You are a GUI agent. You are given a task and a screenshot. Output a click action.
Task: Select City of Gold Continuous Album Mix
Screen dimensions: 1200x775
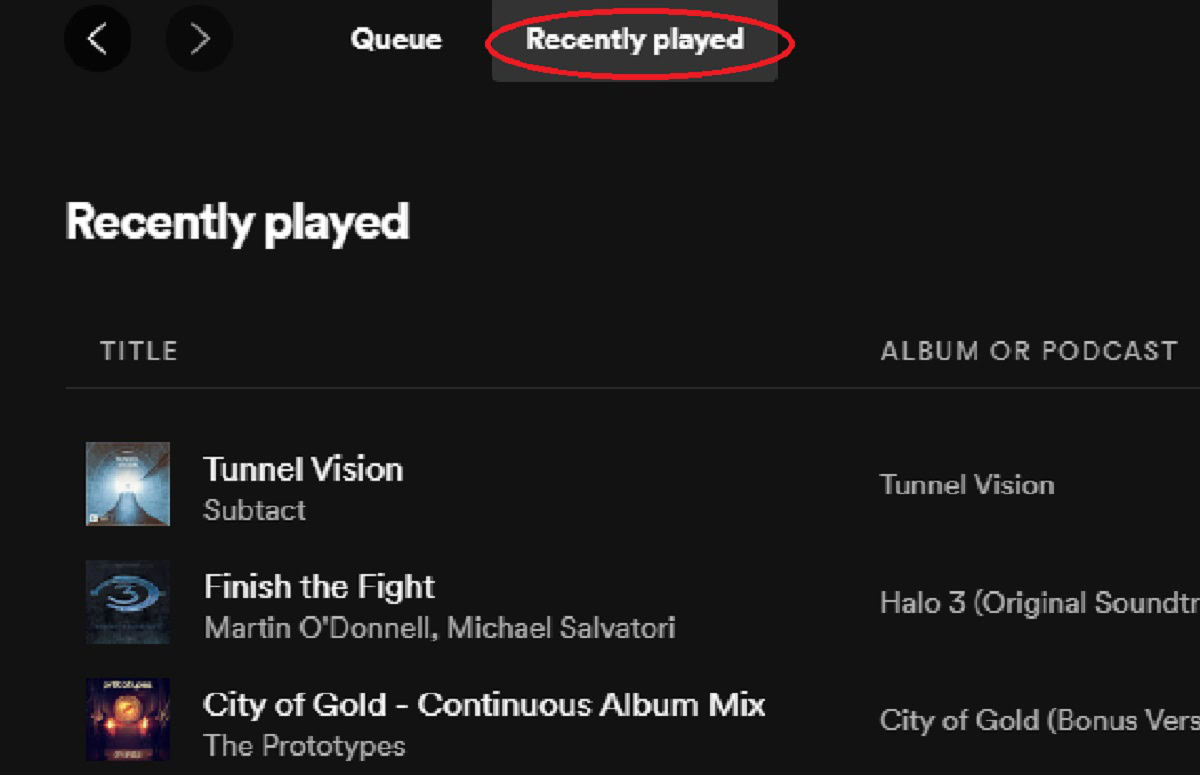point(484,704)
